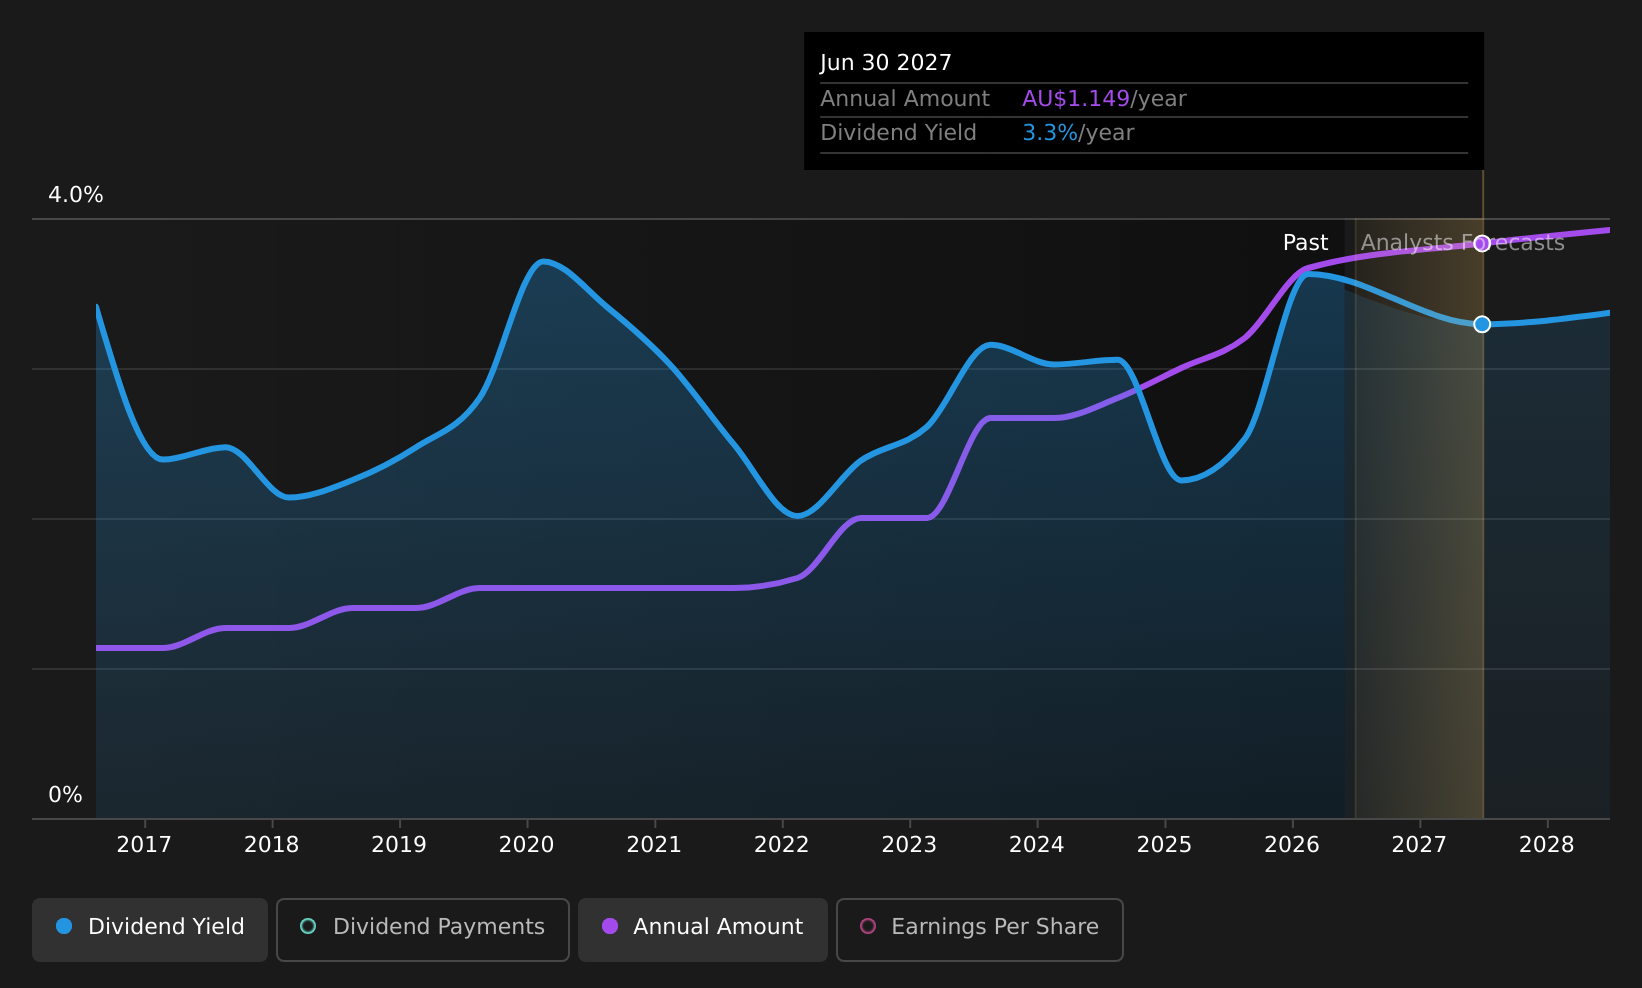Select the 2026 x-axis label

click(1292, 845)
